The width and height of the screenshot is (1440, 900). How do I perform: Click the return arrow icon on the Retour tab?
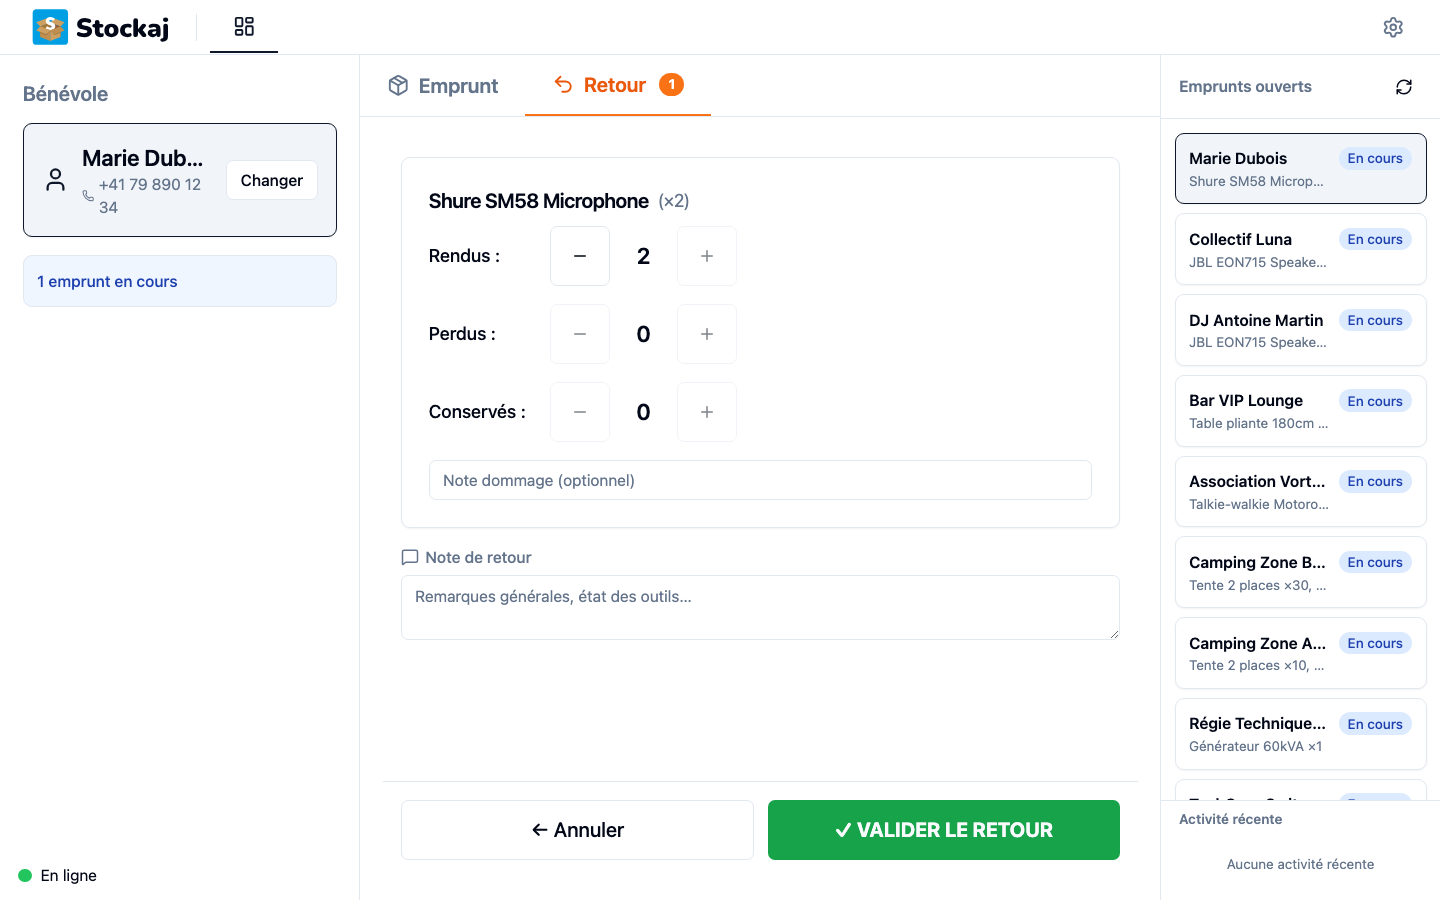[x=563, y=85]
